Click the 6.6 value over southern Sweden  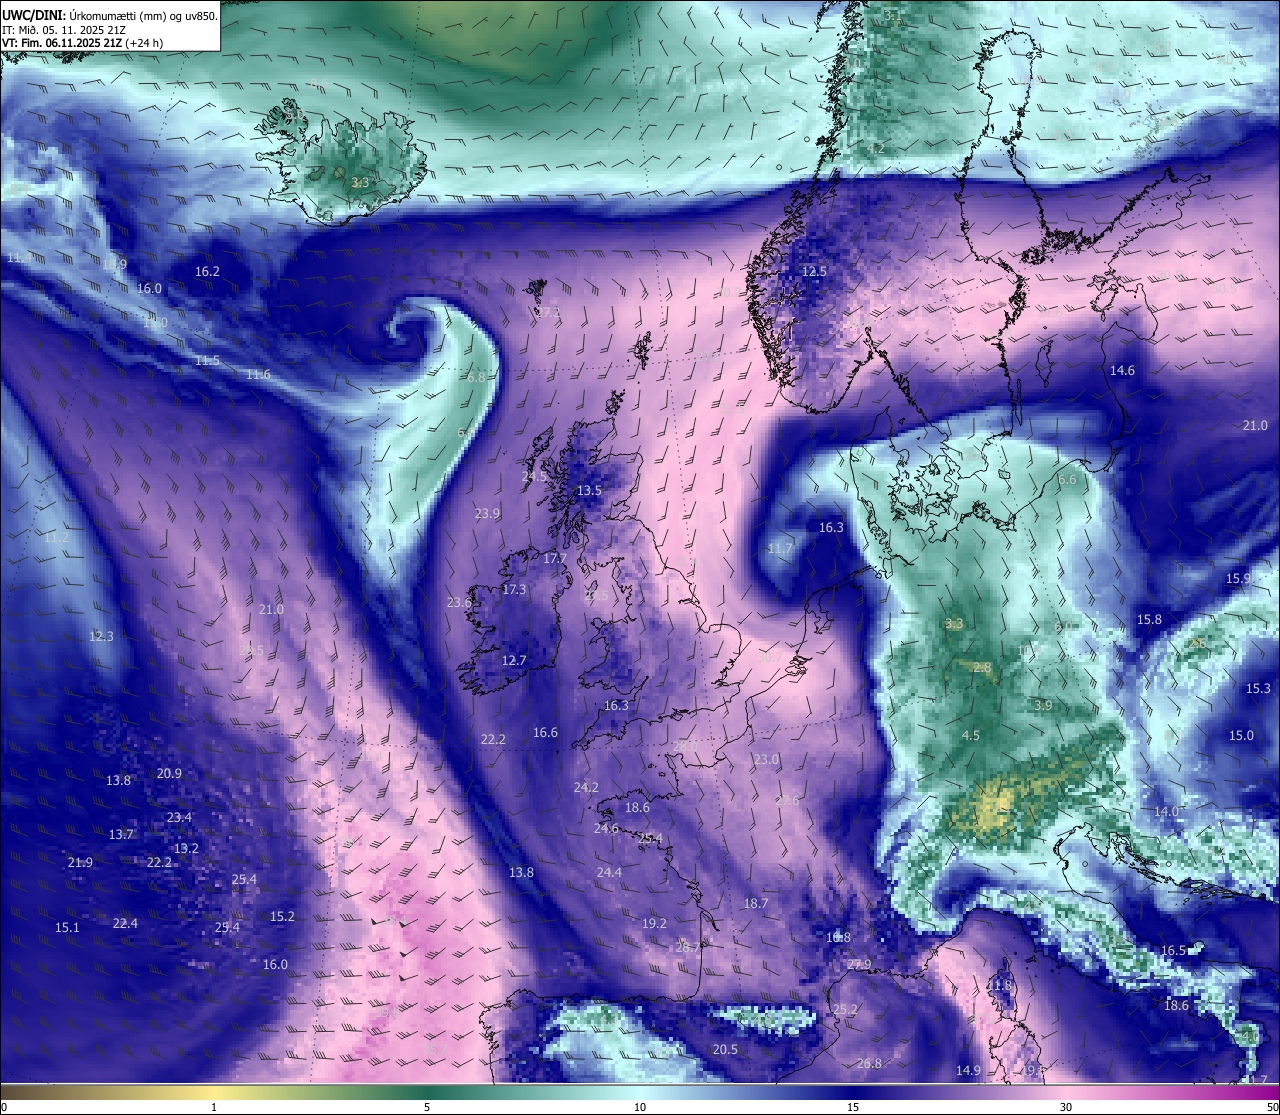pyautogui.click(x=1067, y=480)
